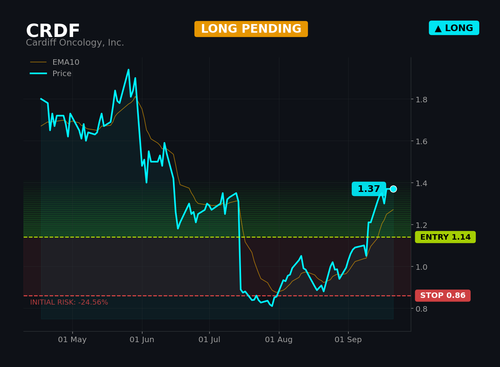Screen dimensions: 500x367
Task: Click the 1.2 price axis value
Action: point(421,225)
